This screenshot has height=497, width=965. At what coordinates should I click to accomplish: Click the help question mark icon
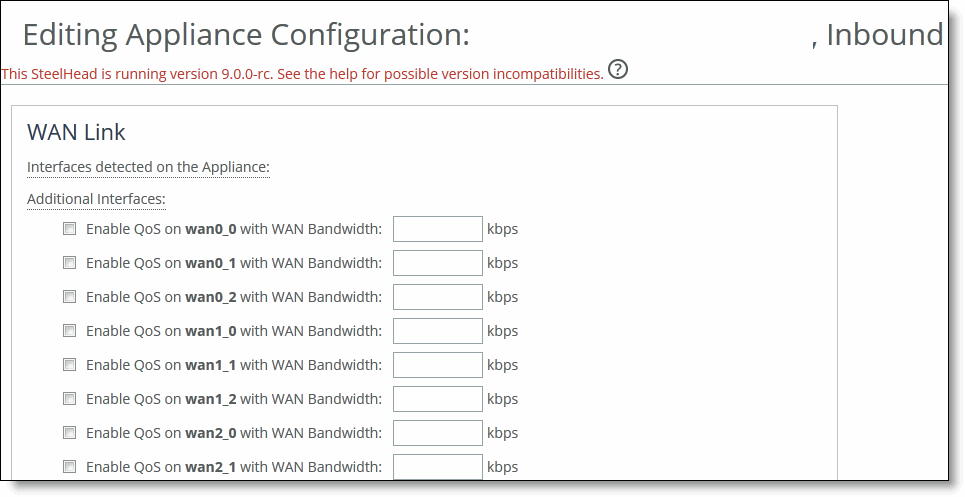618,70
